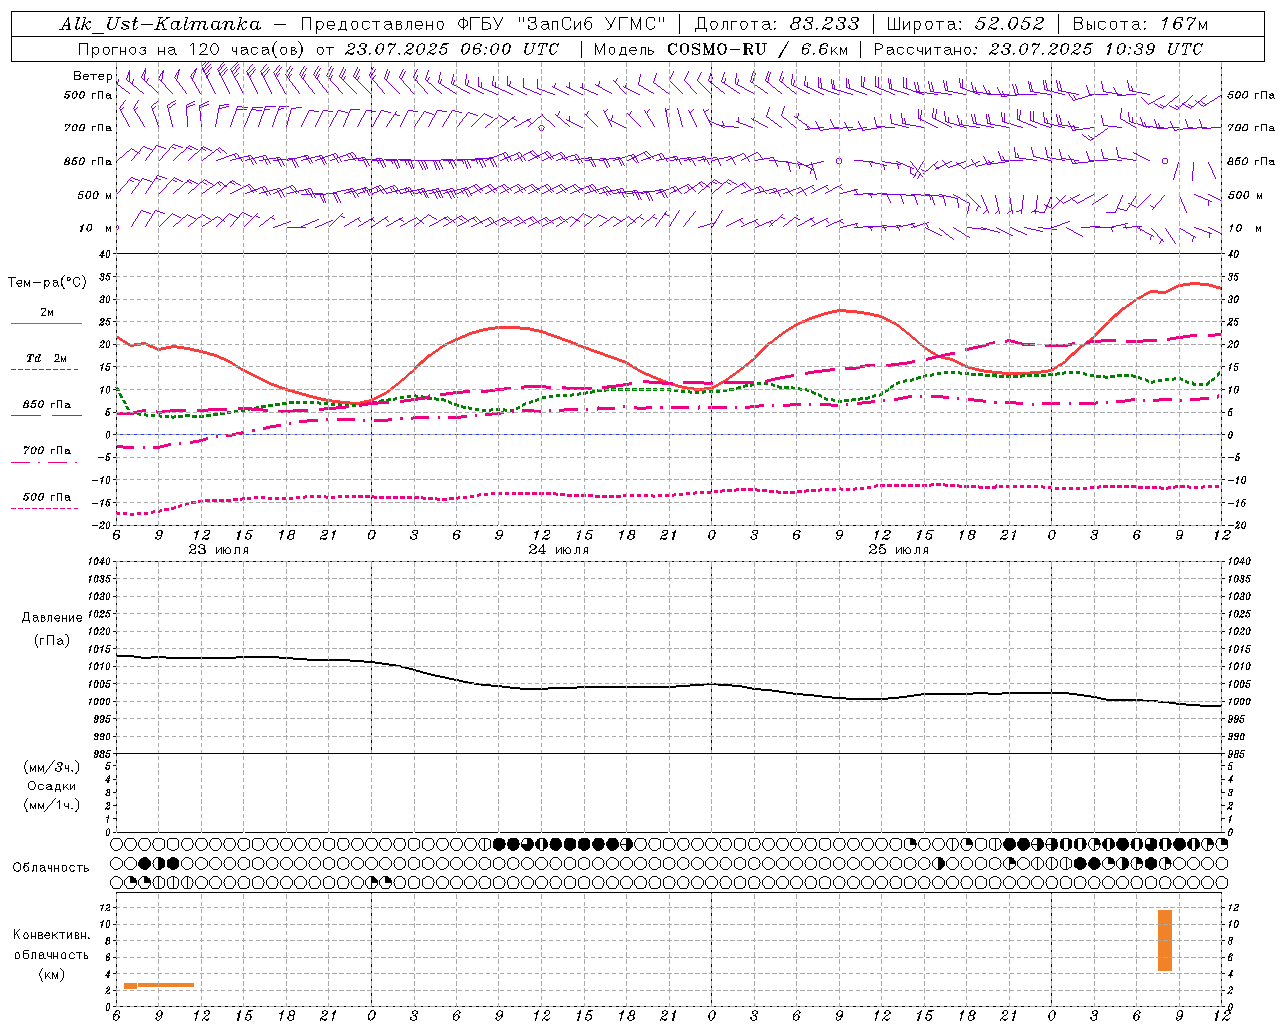Click '850 гПа' entry in temperature legend
1280x1024 pixels.
(x=47, y=405)
